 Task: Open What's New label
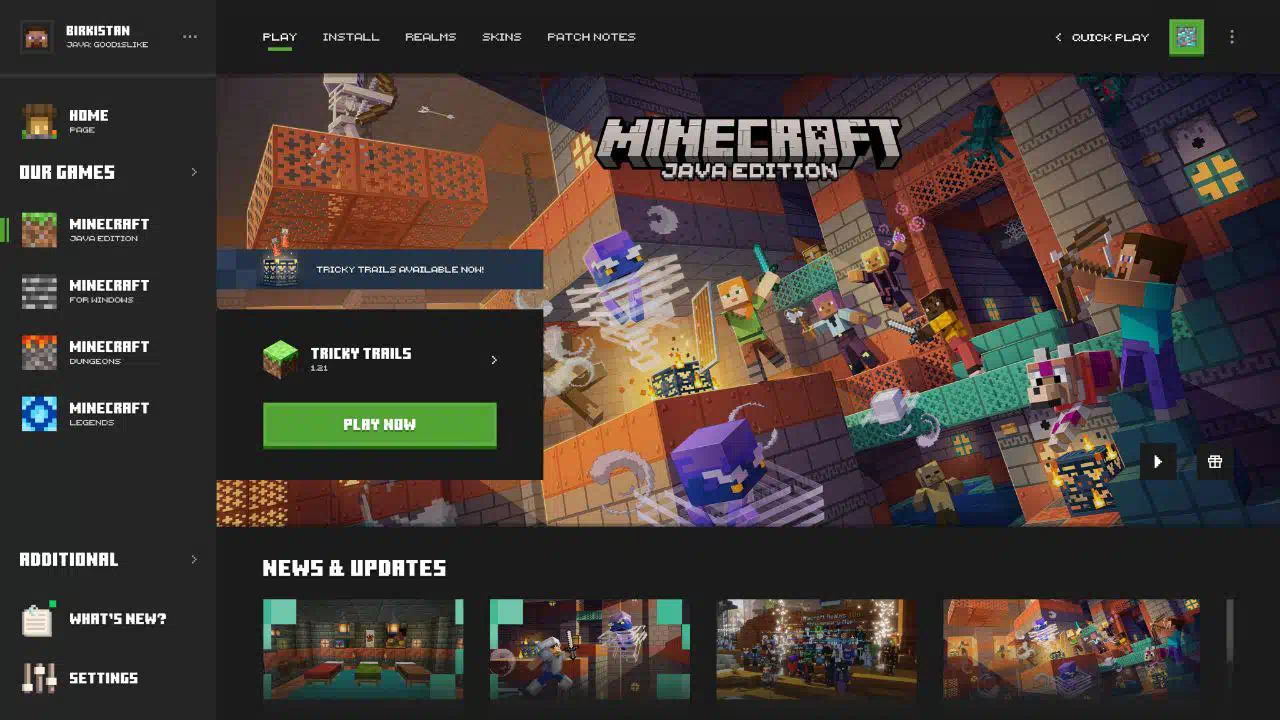tap(118, 619)
